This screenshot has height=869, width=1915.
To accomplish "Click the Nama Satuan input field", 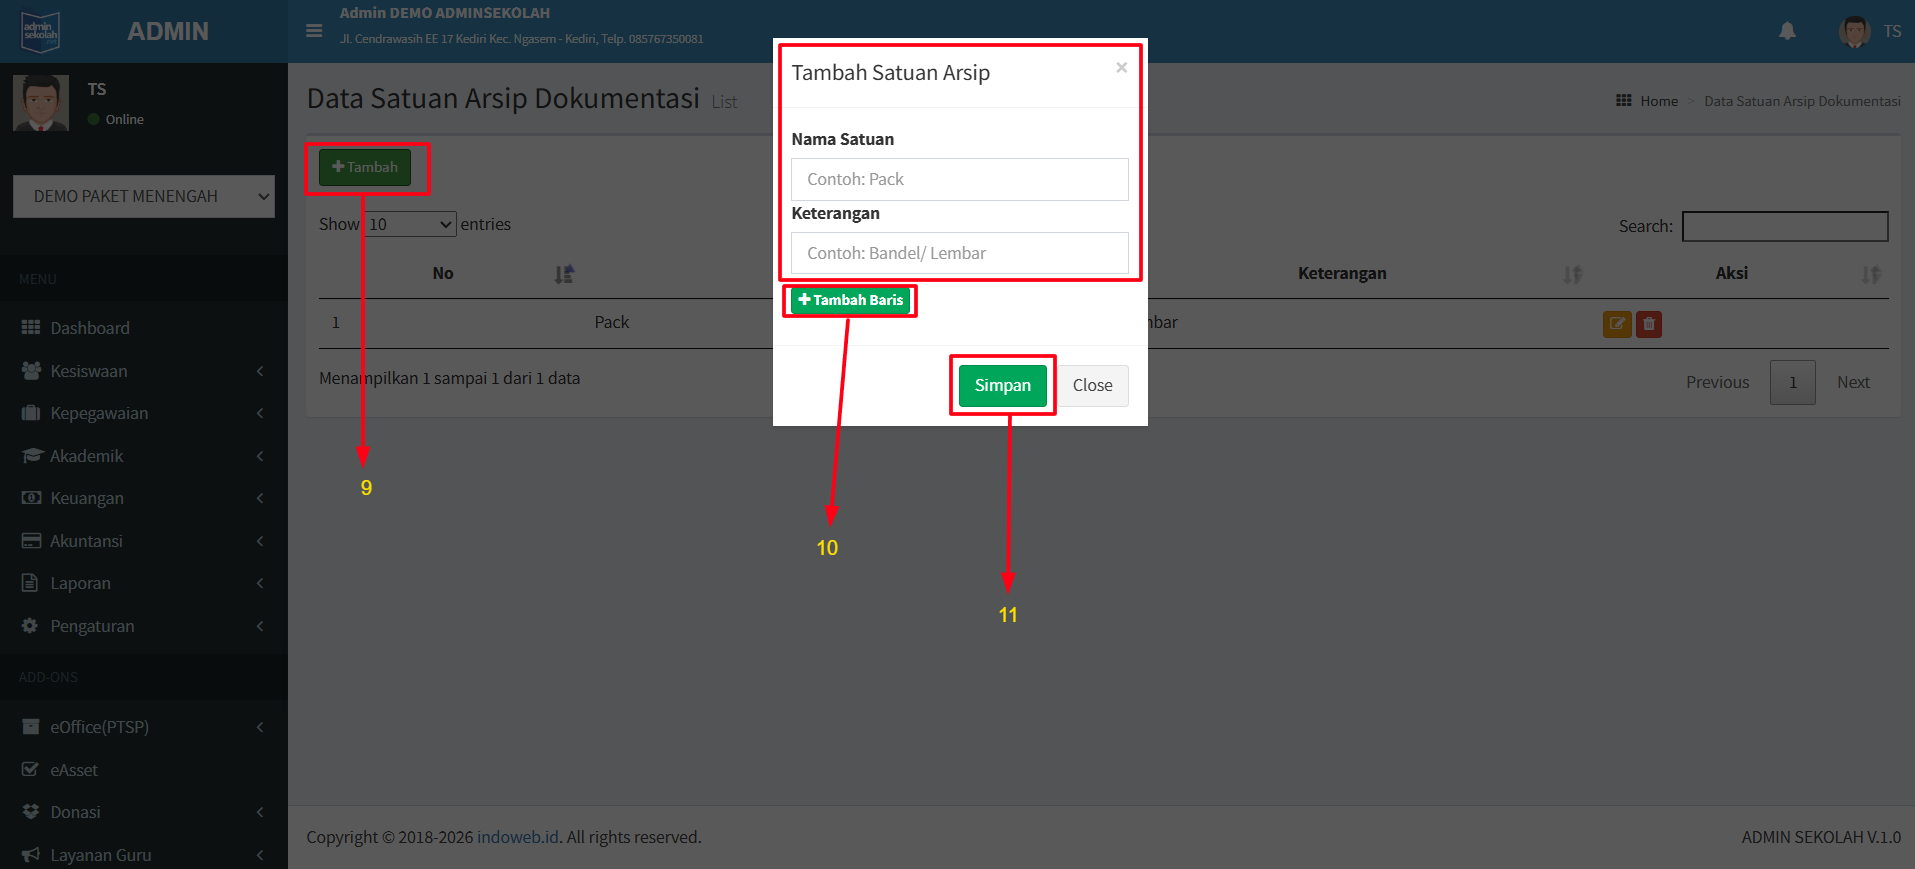I will point(959,180).
